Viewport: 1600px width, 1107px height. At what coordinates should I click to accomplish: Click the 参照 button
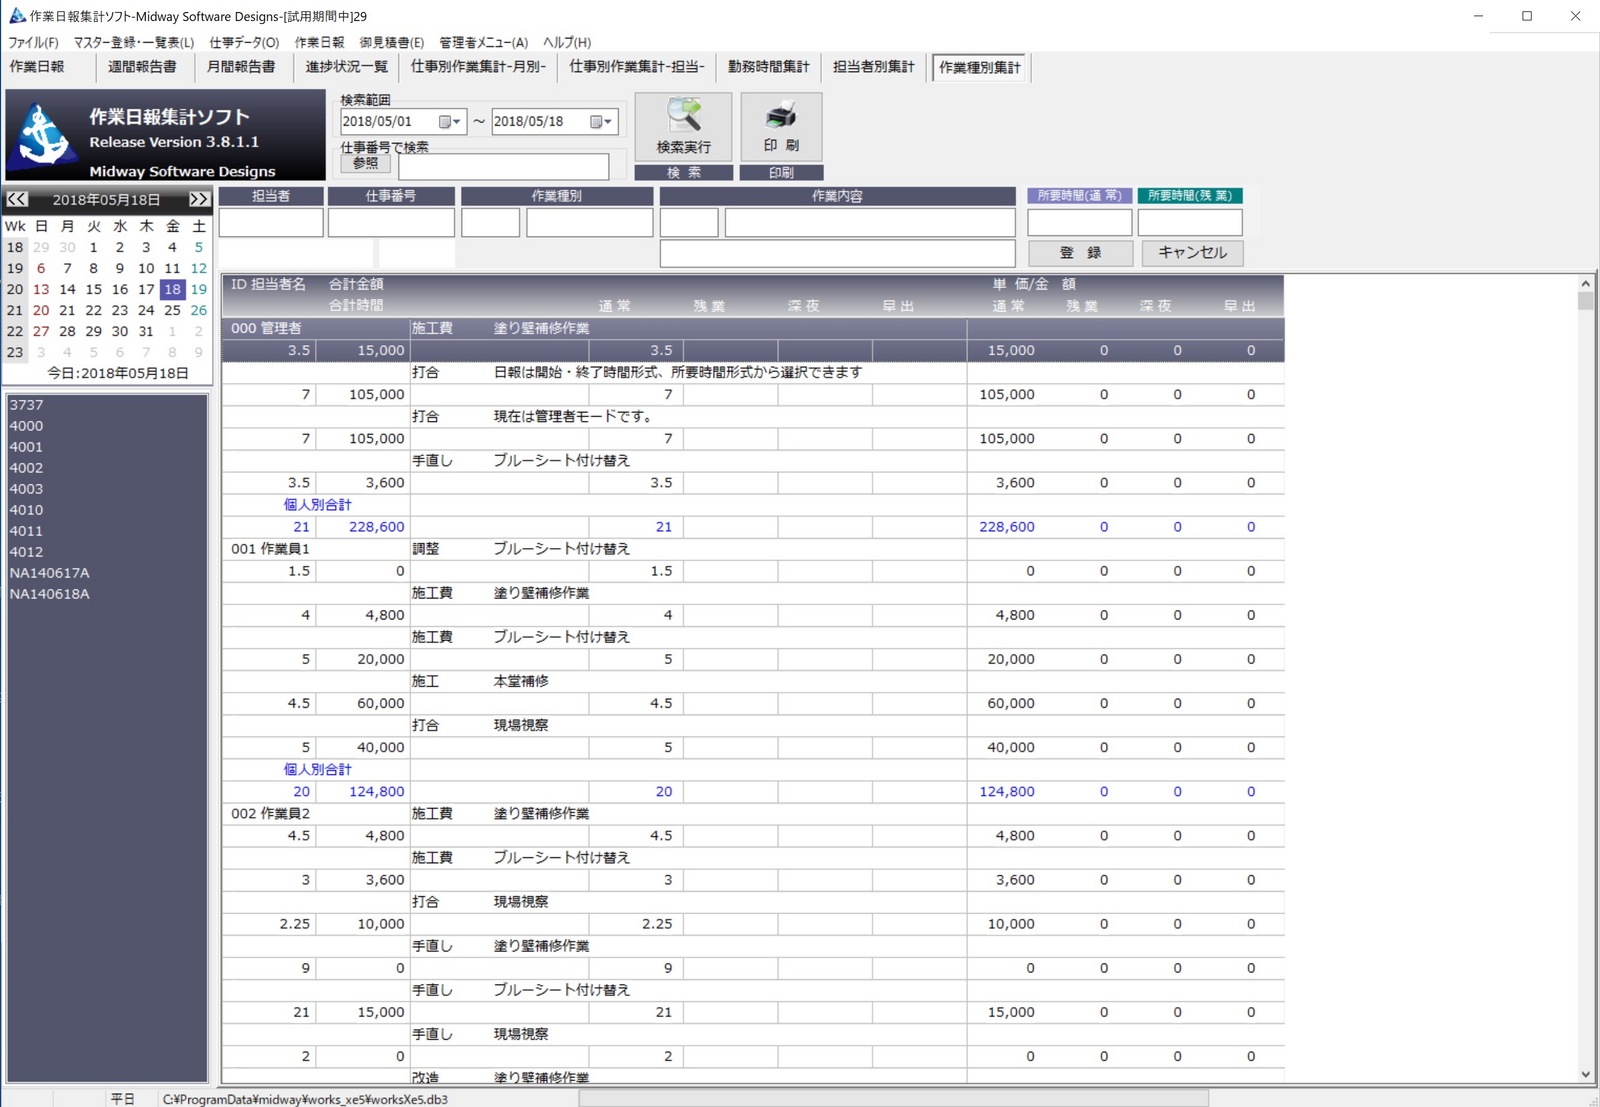pos(365,163)
